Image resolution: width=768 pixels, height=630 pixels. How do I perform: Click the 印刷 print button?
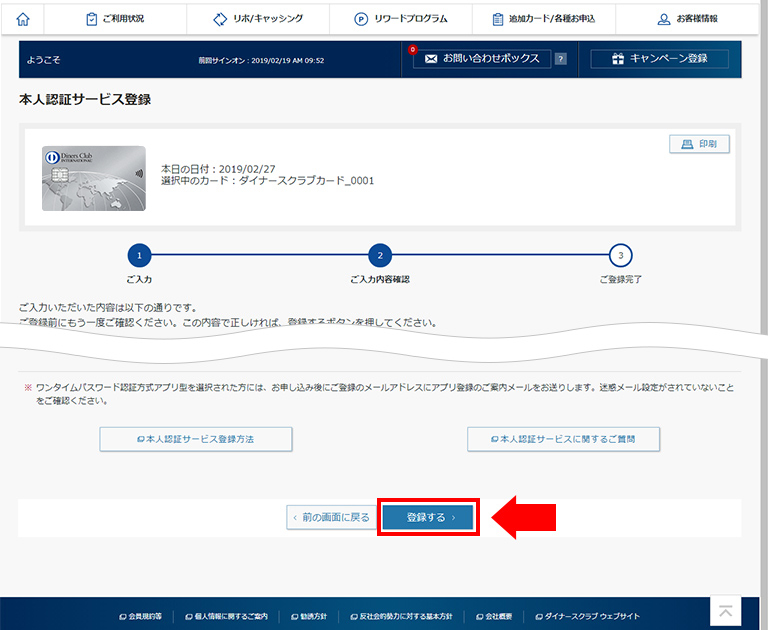coord(699,145)
